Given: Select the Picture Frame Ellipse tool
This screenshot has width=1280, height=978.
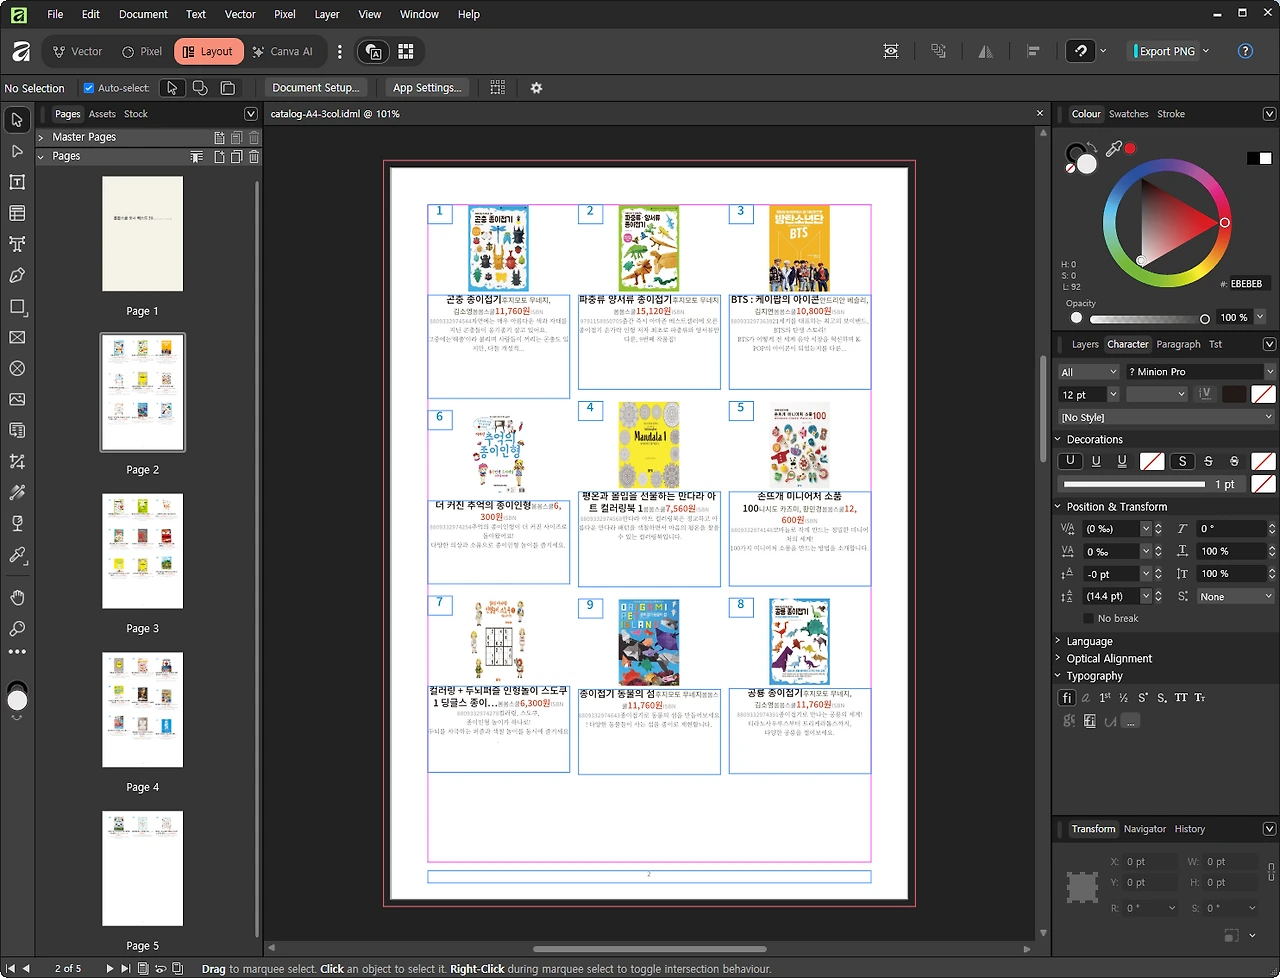Looking at the screenshot, I should [17, 368].
